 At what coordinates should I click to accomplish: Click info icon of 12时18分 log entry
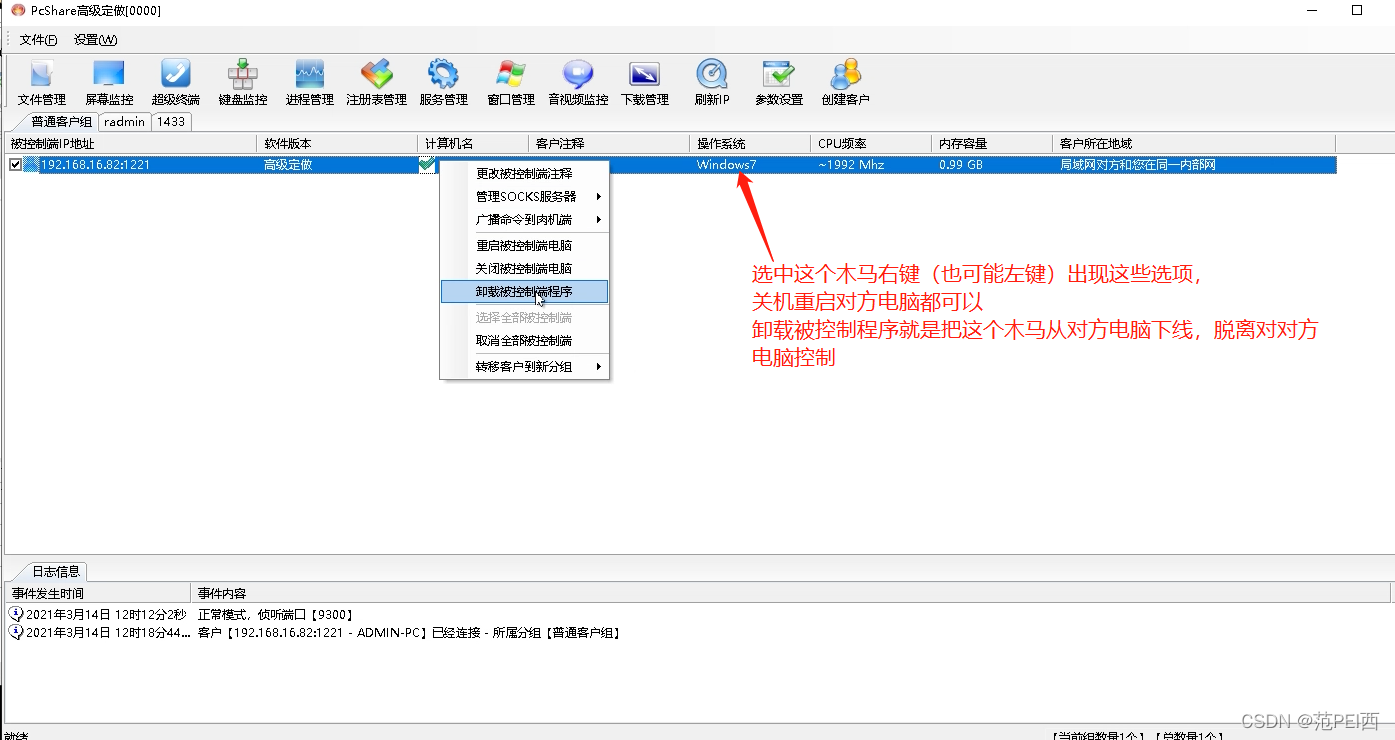pyautogui.click(x=16, y=632)
